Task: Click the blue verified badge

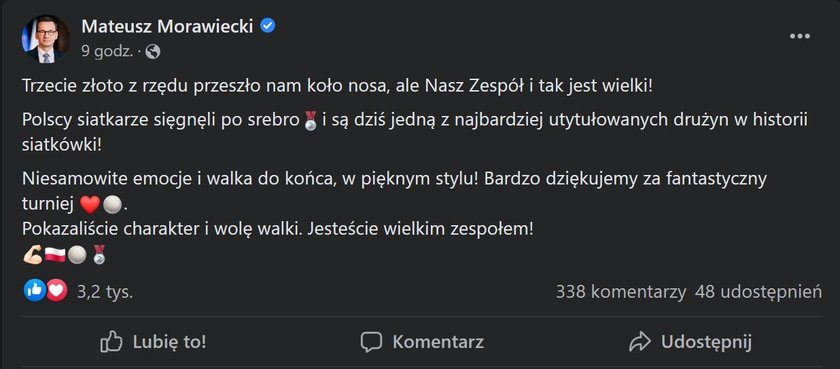Action: point(267,25)
